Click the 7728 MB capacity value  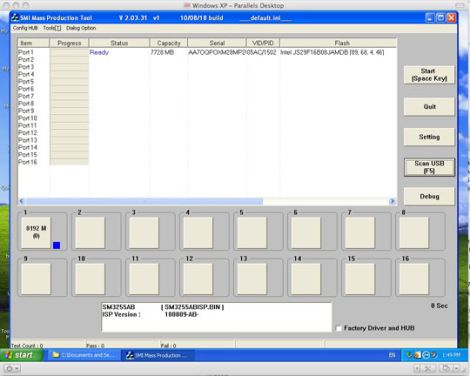point(162,52)
